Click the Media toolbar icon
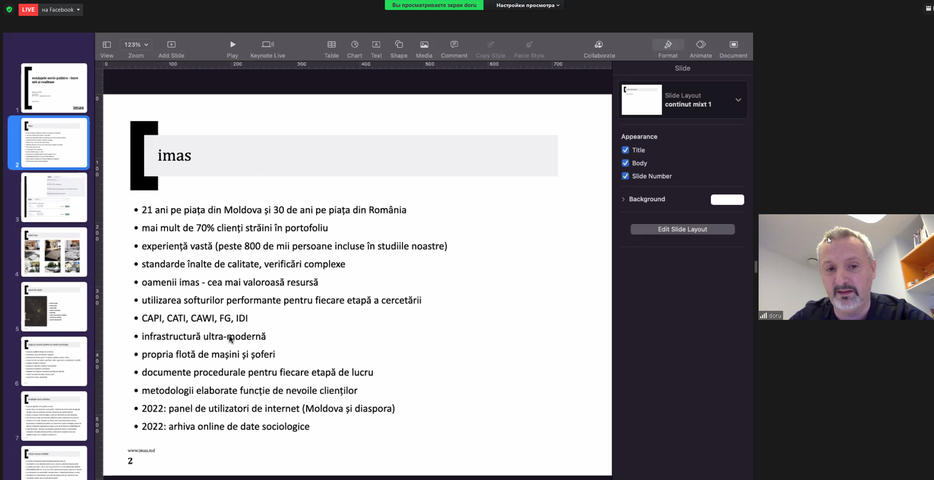The width and height of the screenshot is (934, 480). [x=424, y=45]
